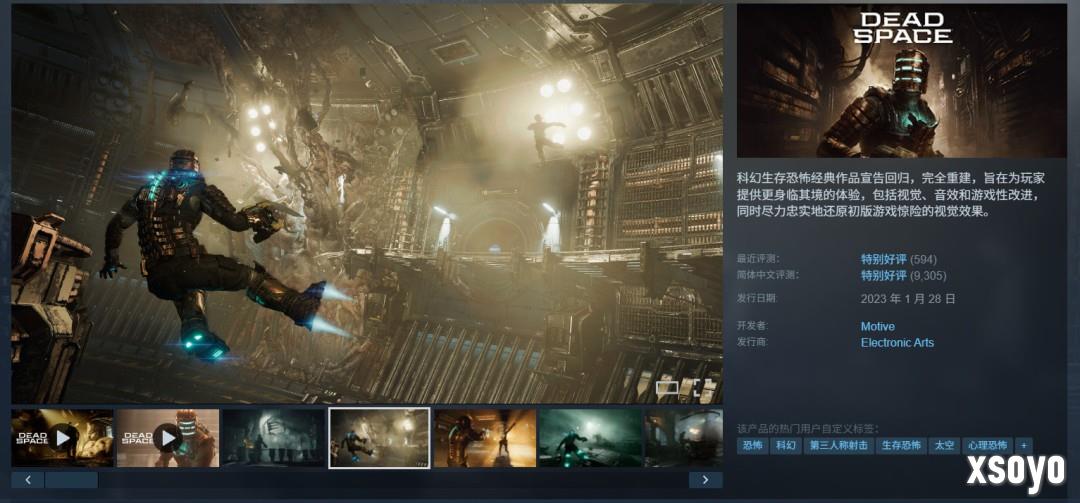Open recent reviews 特别好评 (594) link

pyautogui.click(x=899, y=260)
